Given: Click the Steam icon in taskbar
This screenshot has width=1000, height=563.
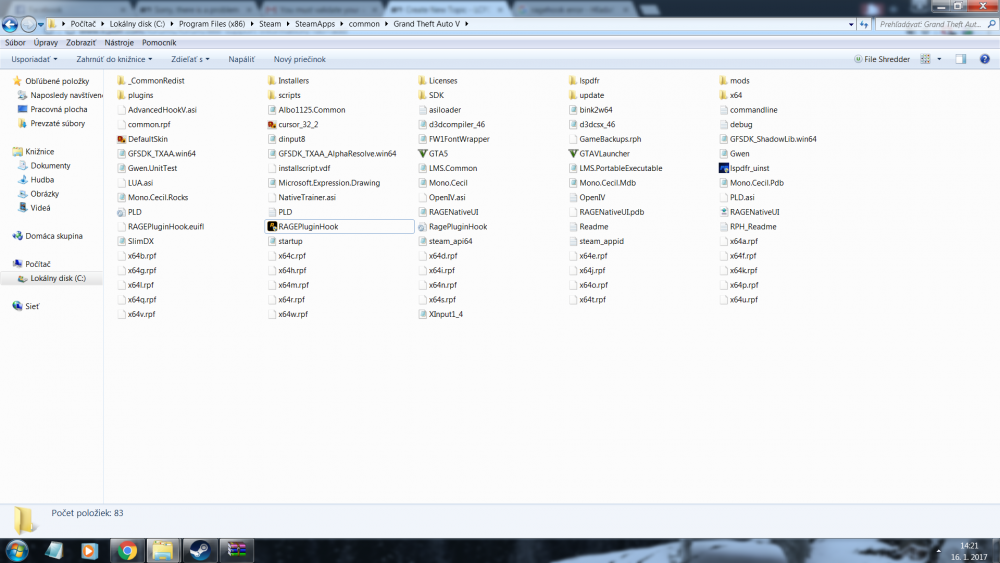Looking at the screenshot, I should pyautogui.click(x=200, y=550).
